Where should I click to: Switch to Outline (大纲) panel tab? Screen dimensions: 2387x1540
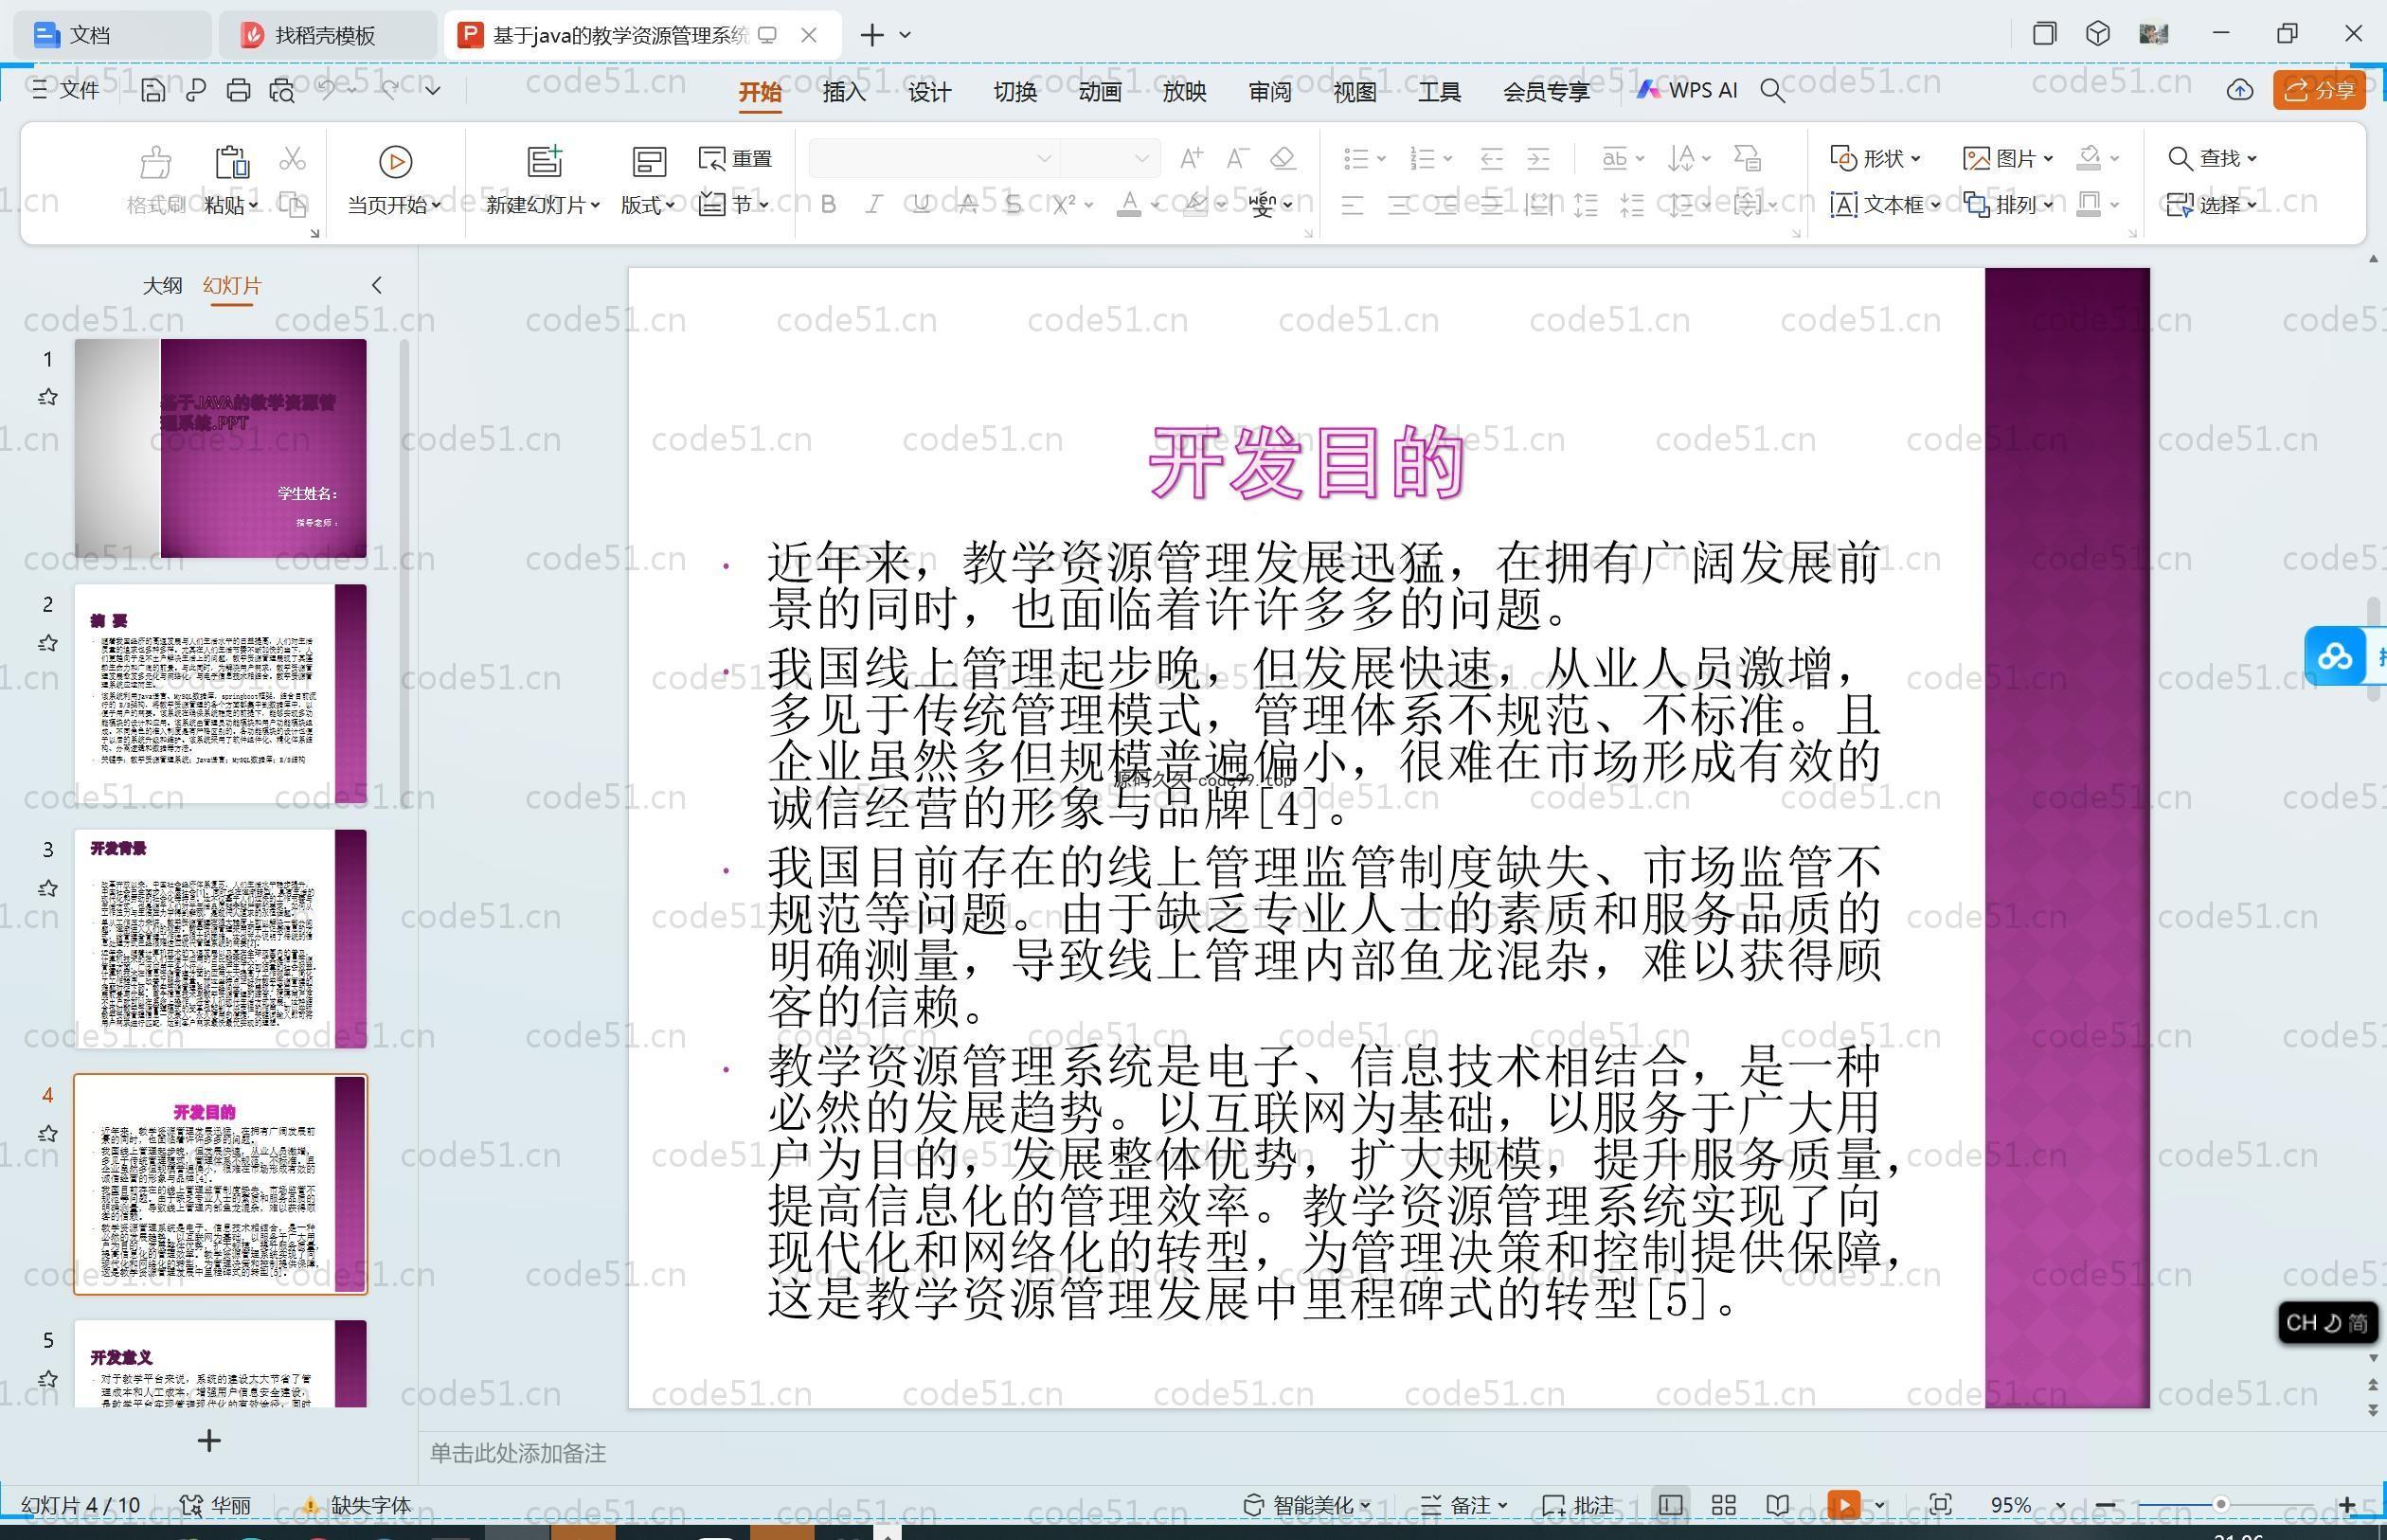(x=162, y=285)
